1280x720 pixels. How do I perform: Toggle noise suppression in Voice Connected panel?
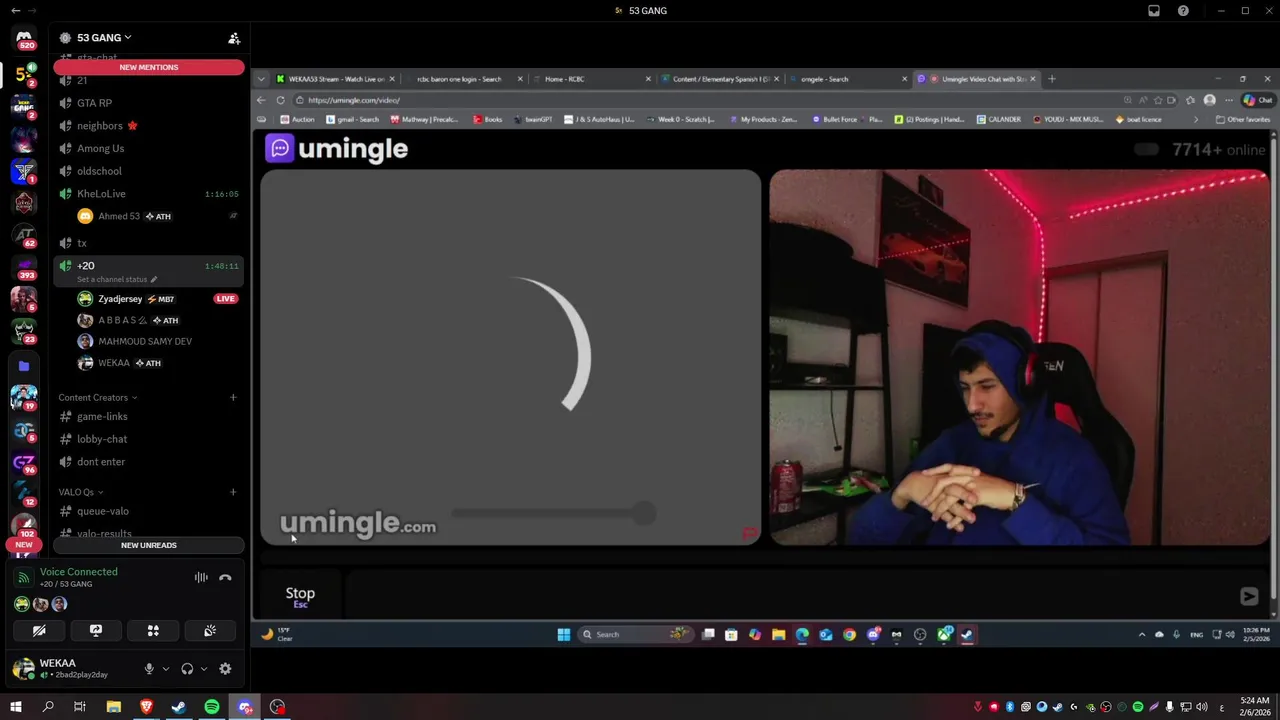201,578
